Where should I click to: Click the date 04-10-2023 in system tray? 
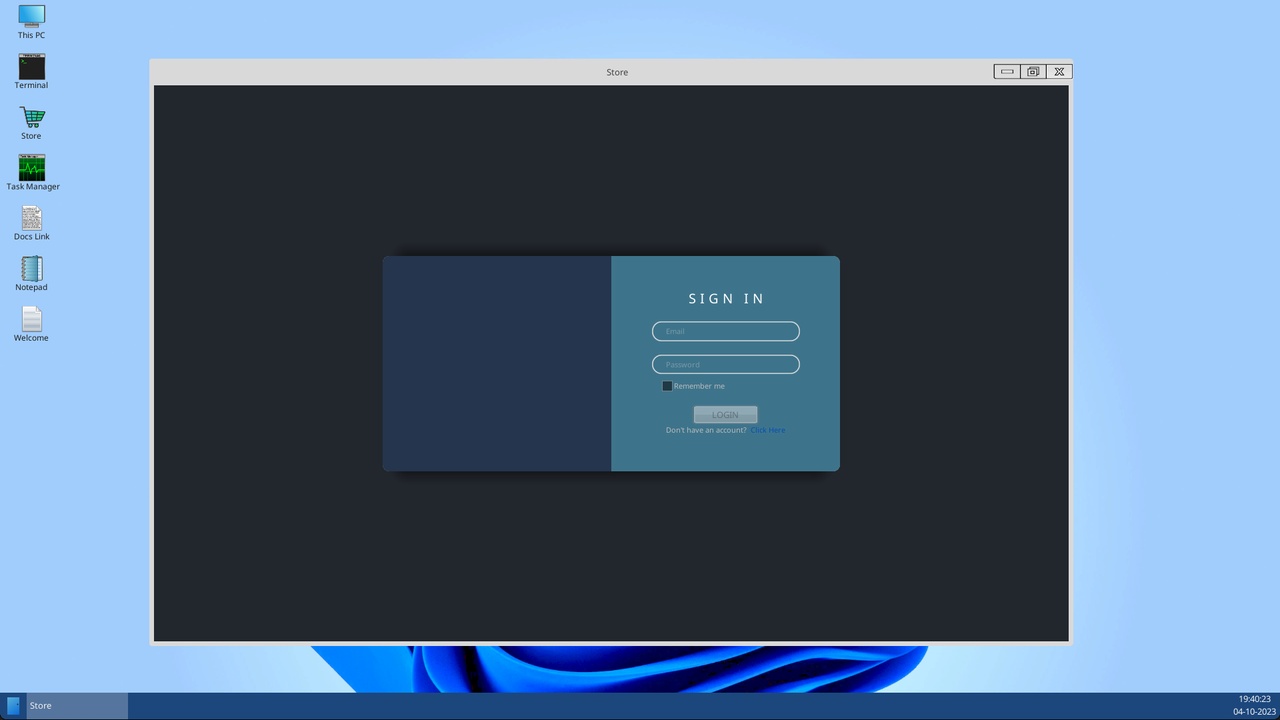[1253, 711]
